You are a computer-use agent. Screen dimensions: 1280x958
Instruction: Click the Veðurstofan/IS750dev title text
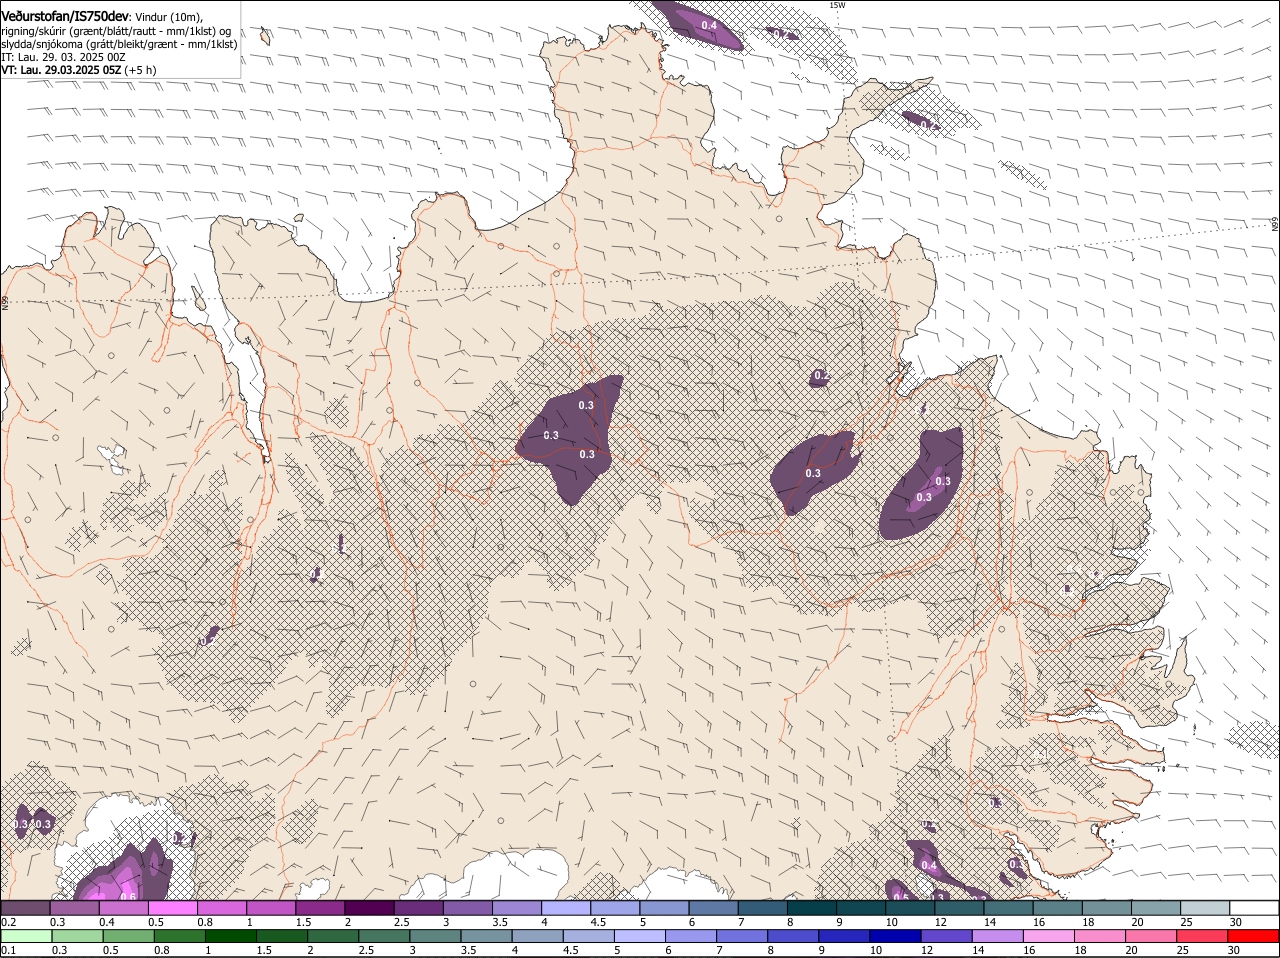(x=65, y=17)
